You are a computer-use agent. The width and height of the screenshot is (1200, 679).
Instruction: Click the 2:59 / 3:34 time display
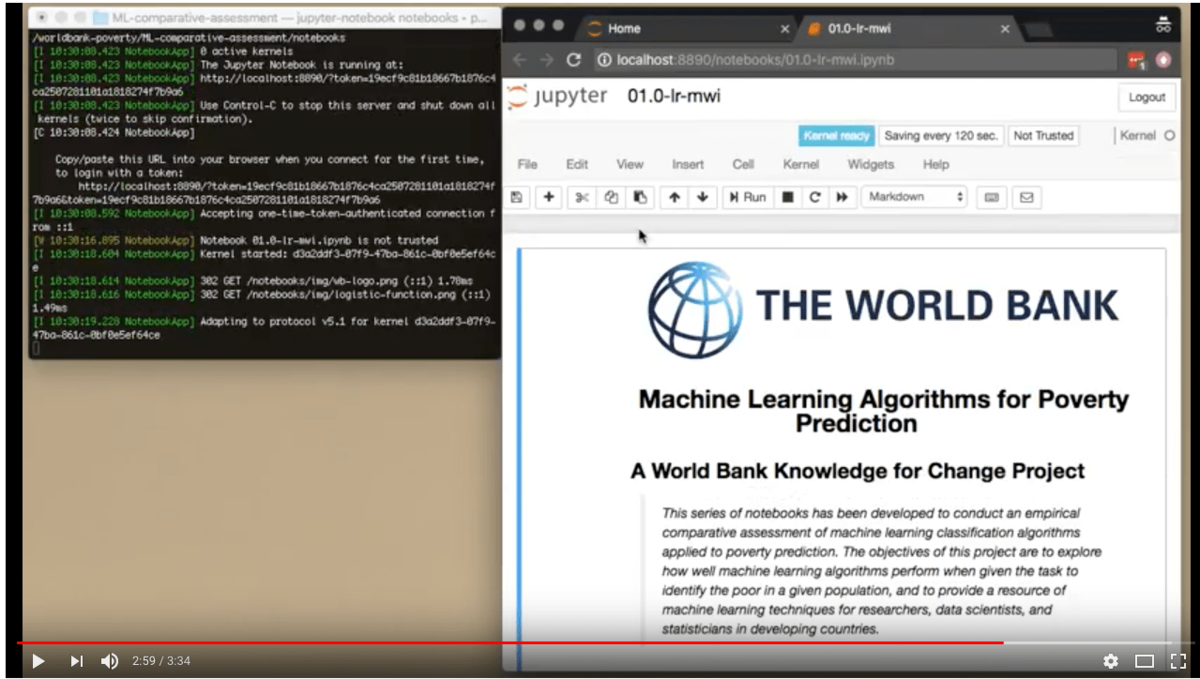click(x=161, y=661)
